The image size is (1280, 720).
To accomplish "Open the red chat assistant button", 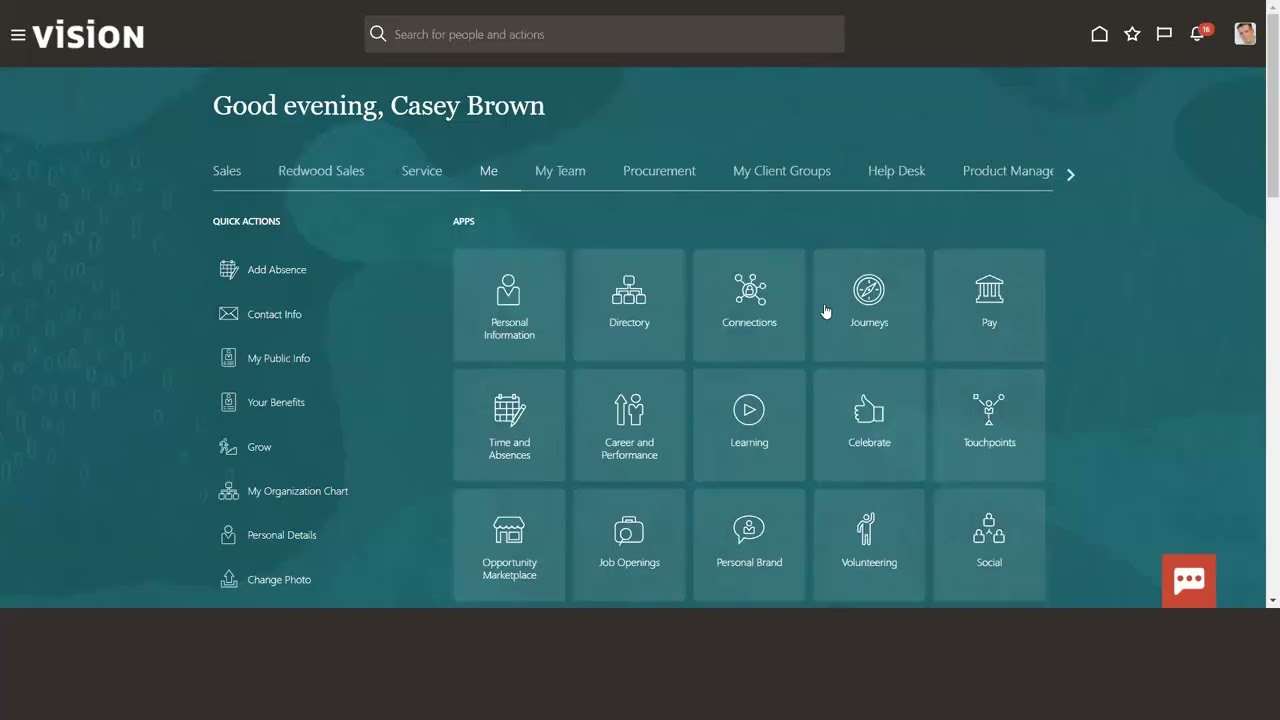I will point(1189,581).
